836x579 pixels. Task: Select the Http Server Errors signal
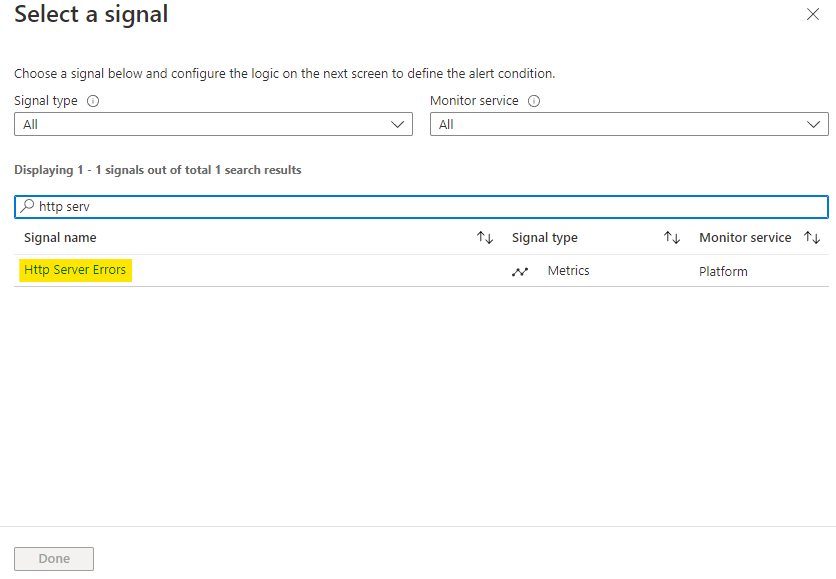(x=75, y=270)
